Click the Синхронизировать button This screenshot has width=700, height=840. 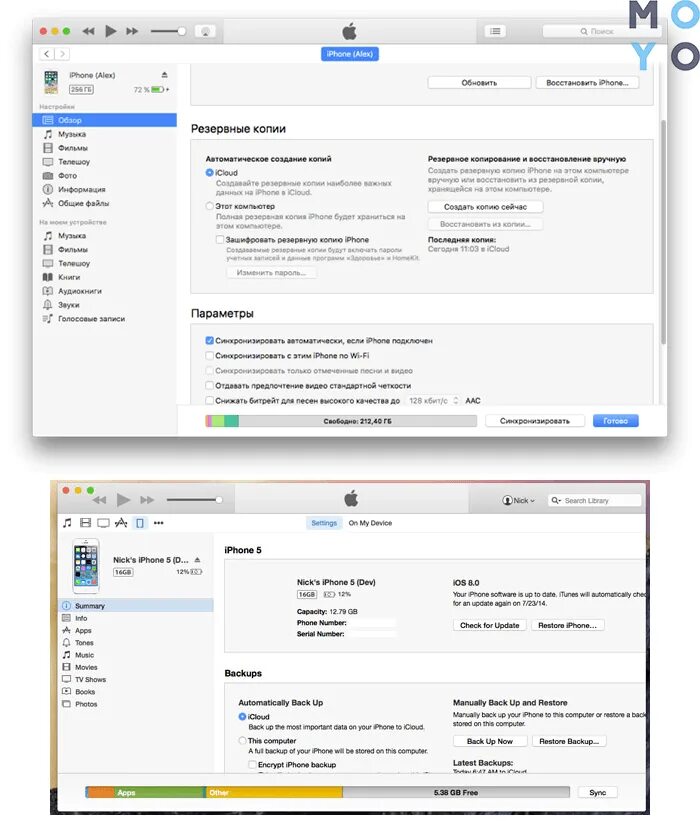point(535,421)
